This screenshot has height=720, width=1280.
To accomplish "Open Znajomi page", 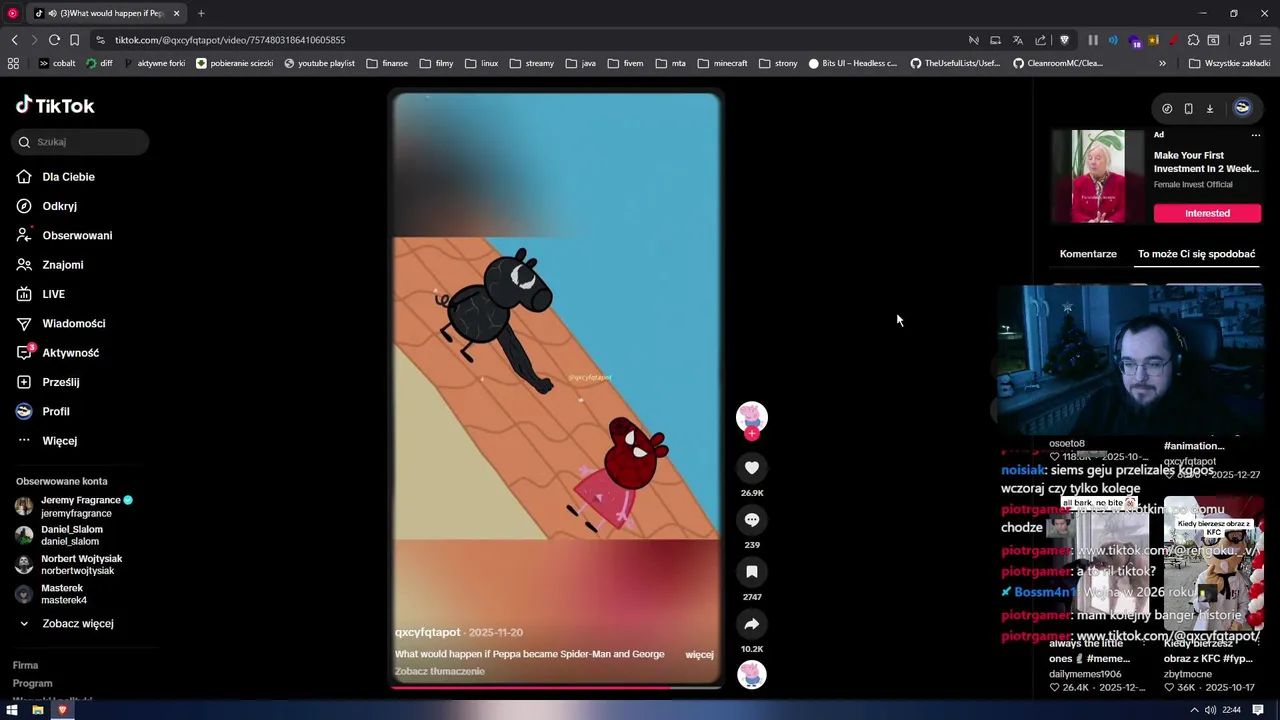I will pyautogui.click(x=62, y=265).
